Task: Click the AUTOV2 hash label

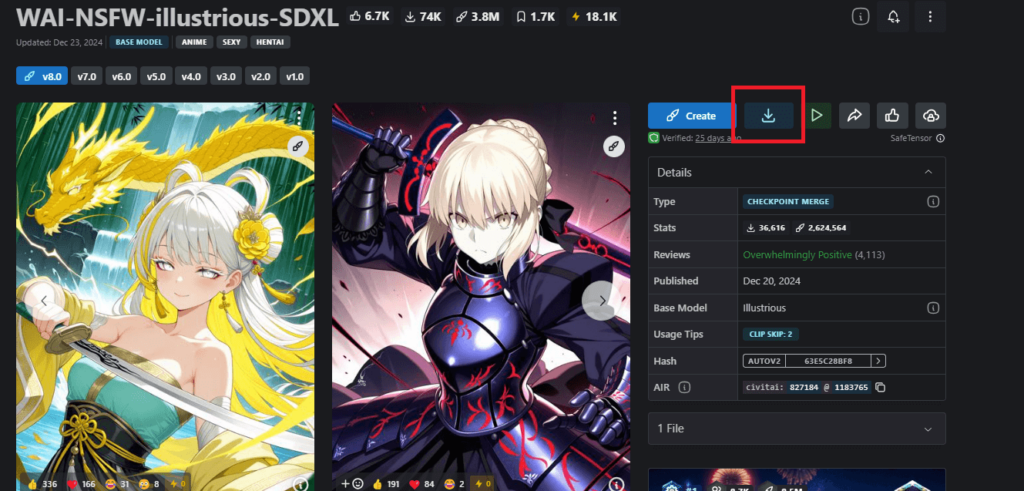Action: [x=764, y=360]
